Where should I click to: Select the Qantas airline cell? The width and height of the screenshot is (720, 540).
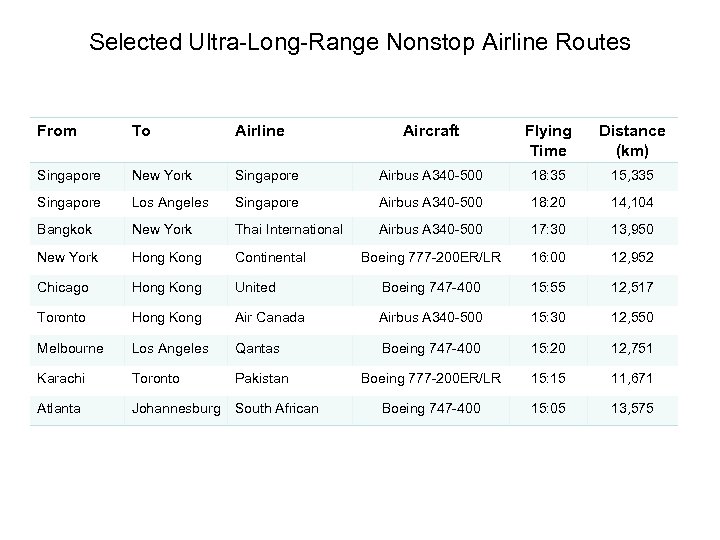coord(257,347)
